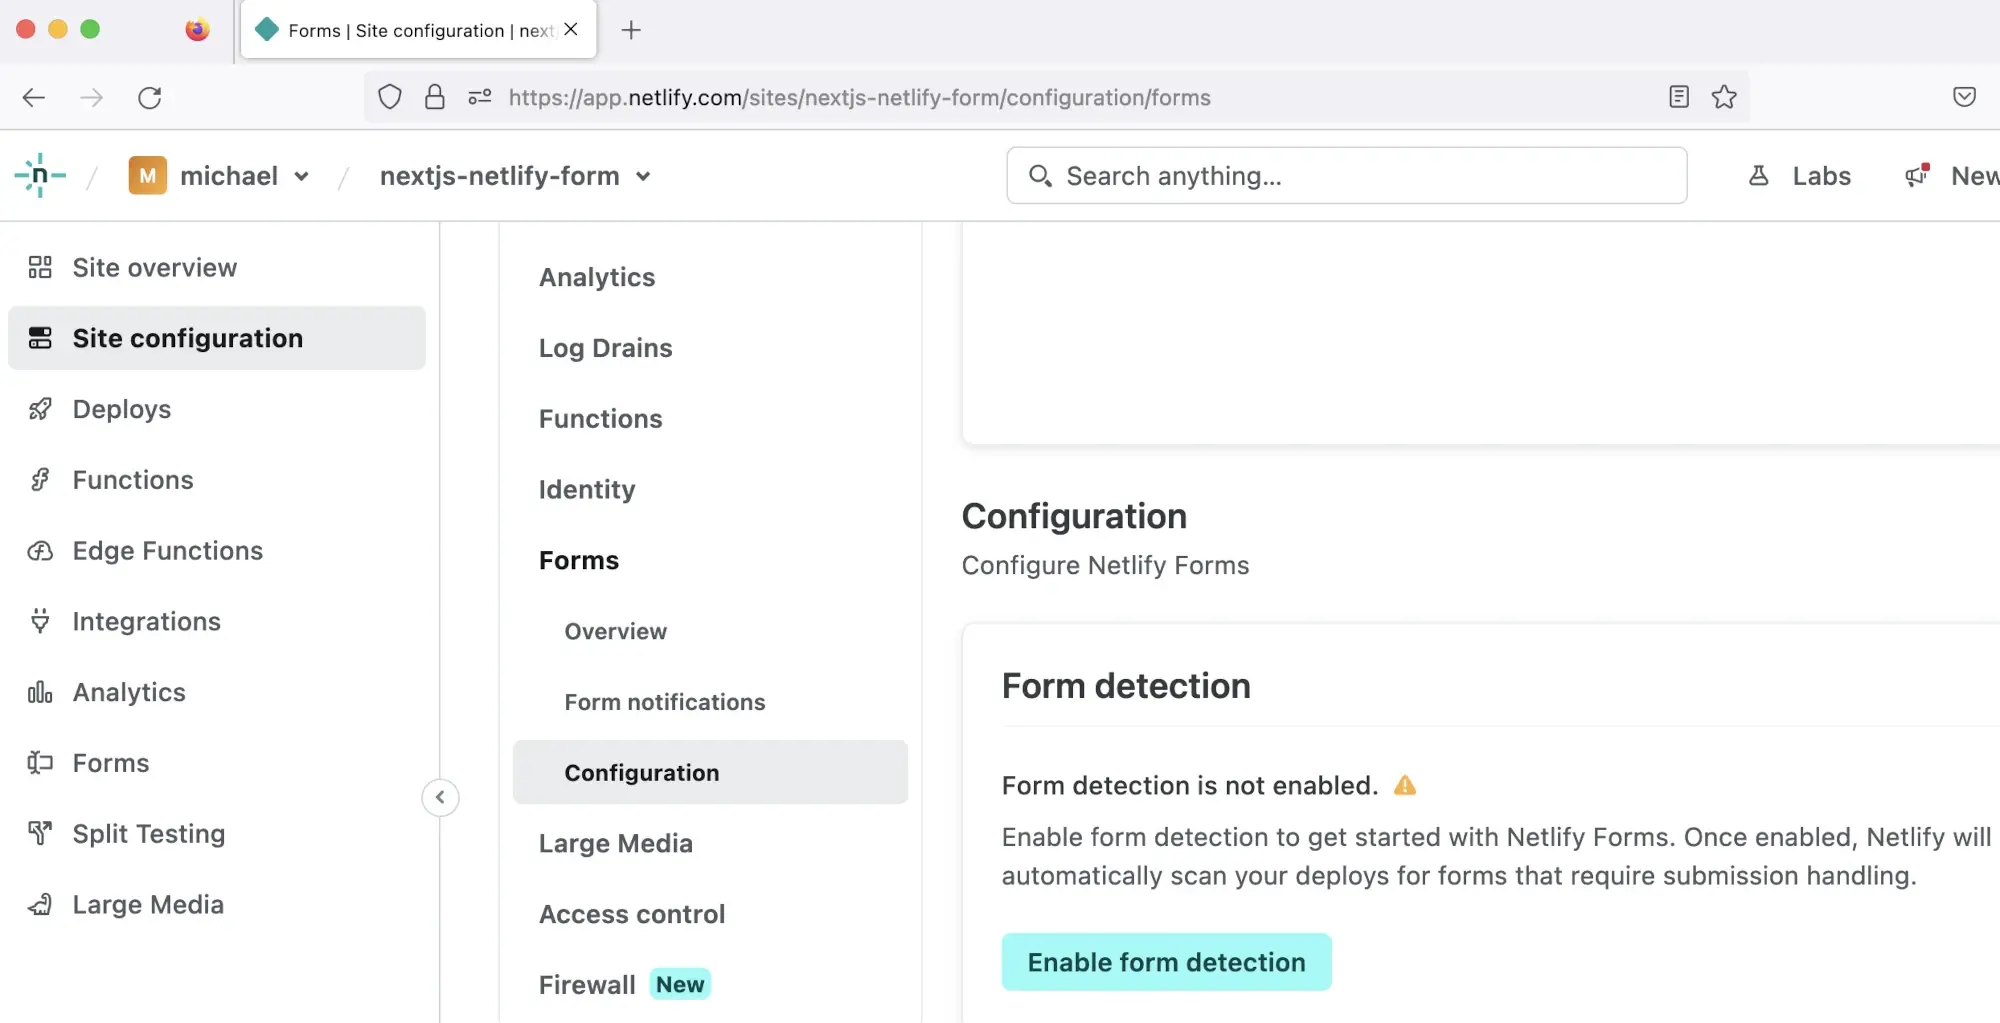Open the notifications megaphone icon
The width and height of the screenshot is (2000, 1023).
1915,176
